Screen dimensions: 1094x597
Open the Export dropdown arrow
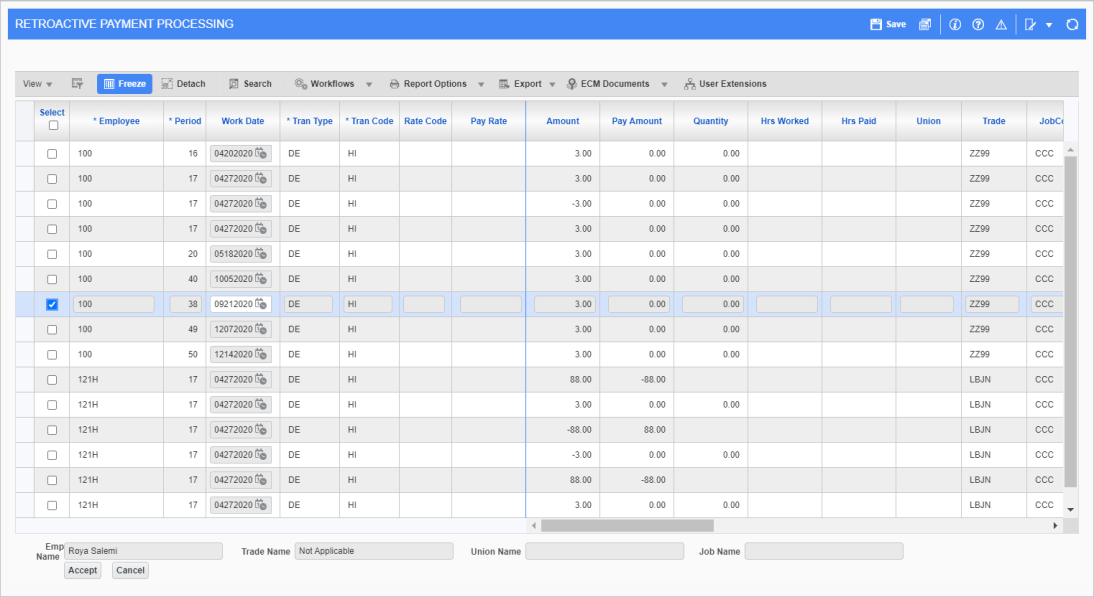tap(552, 85)
